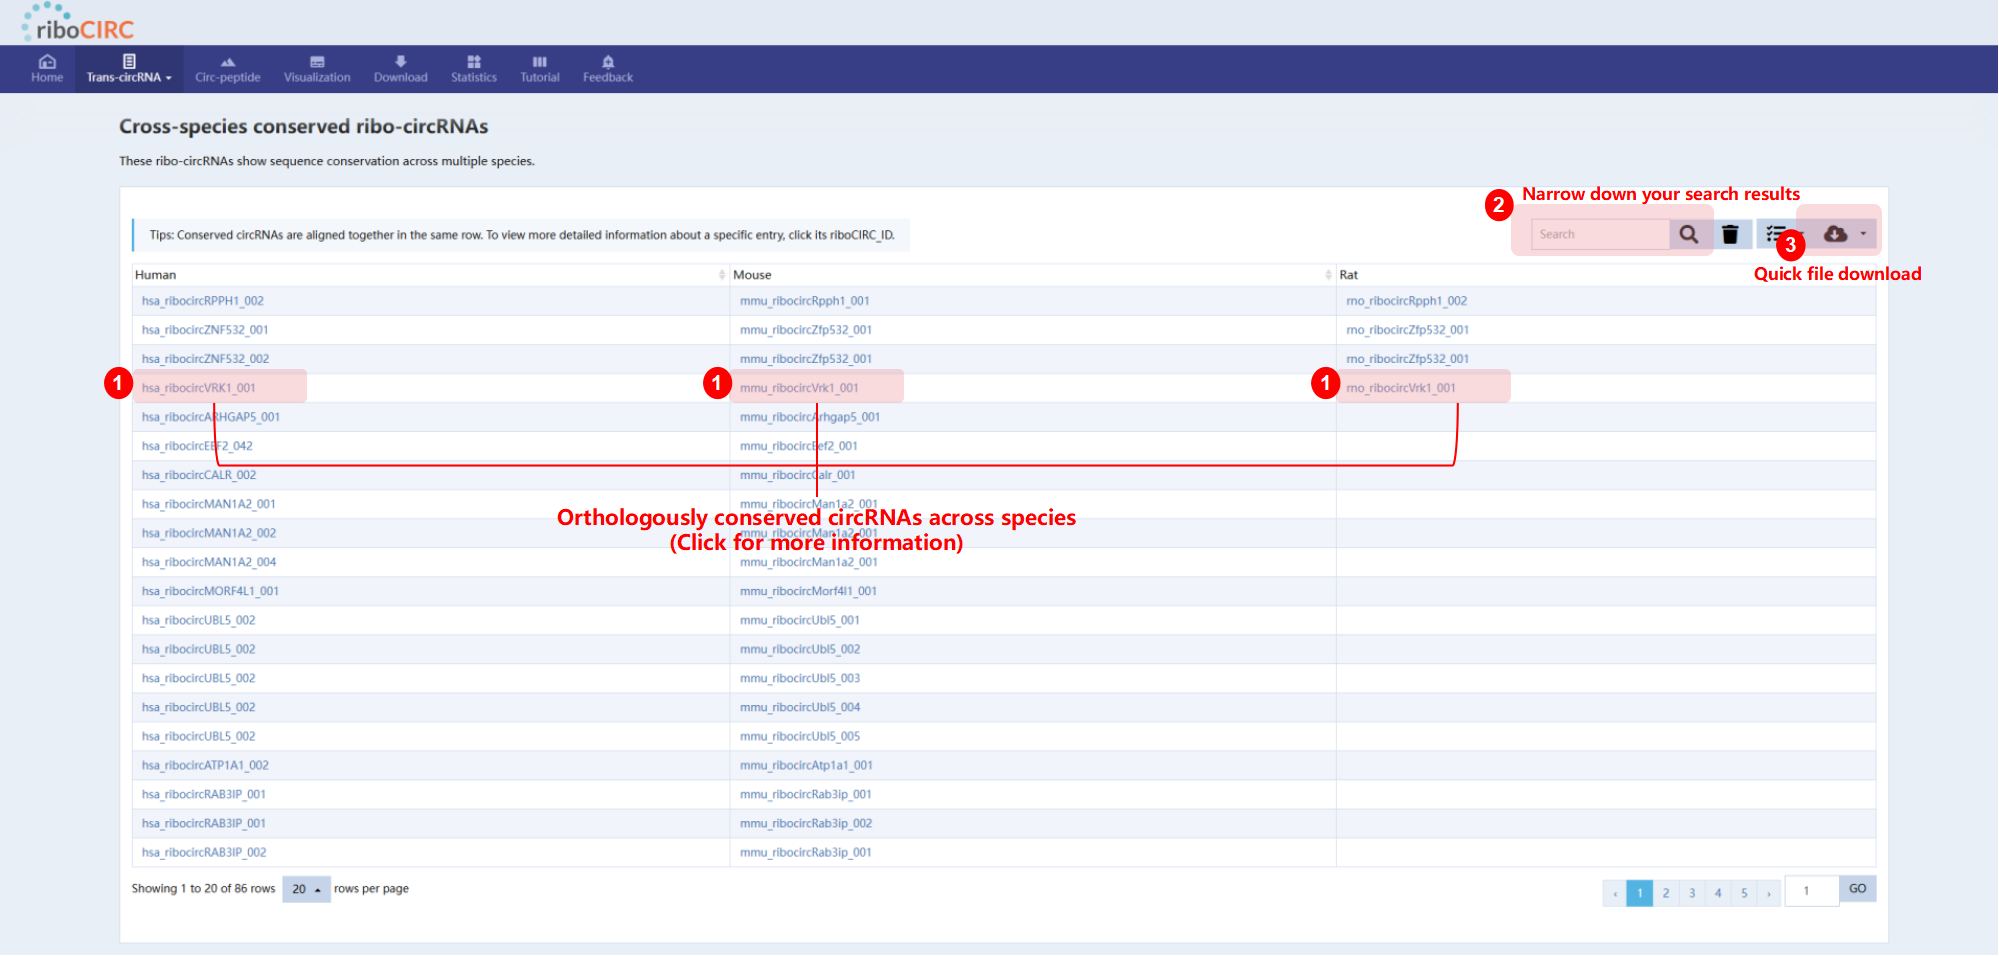Sort the table by Human column
This screenshot has height=956, width=1999.
tap(721, 275)
